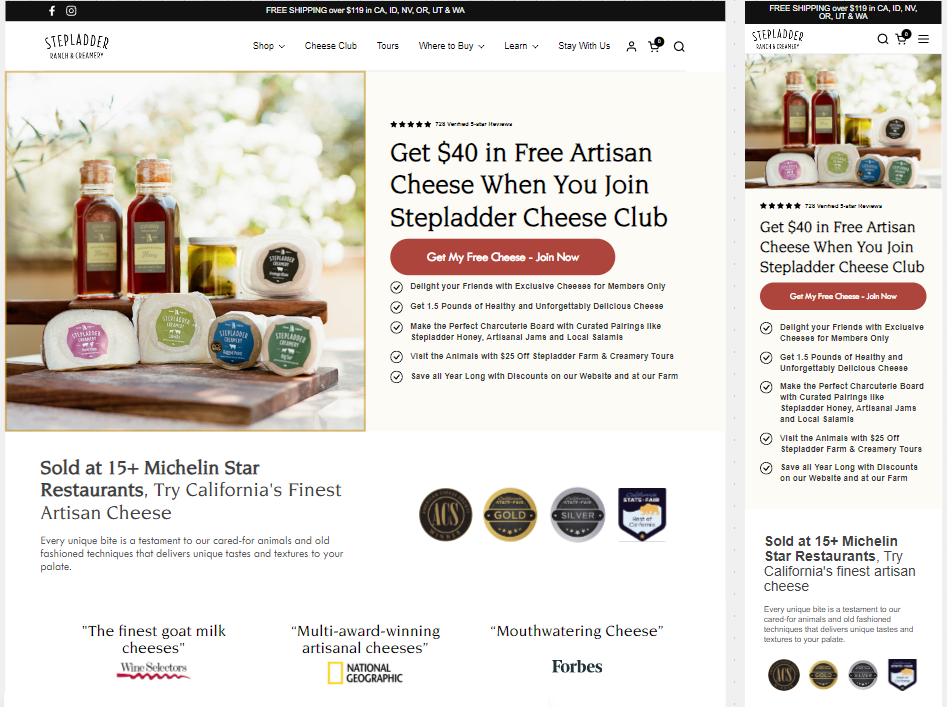Viewport: 947px width, 707px height.
Task: Expand the Where to Buy dropdown
Action: [451, 46]
